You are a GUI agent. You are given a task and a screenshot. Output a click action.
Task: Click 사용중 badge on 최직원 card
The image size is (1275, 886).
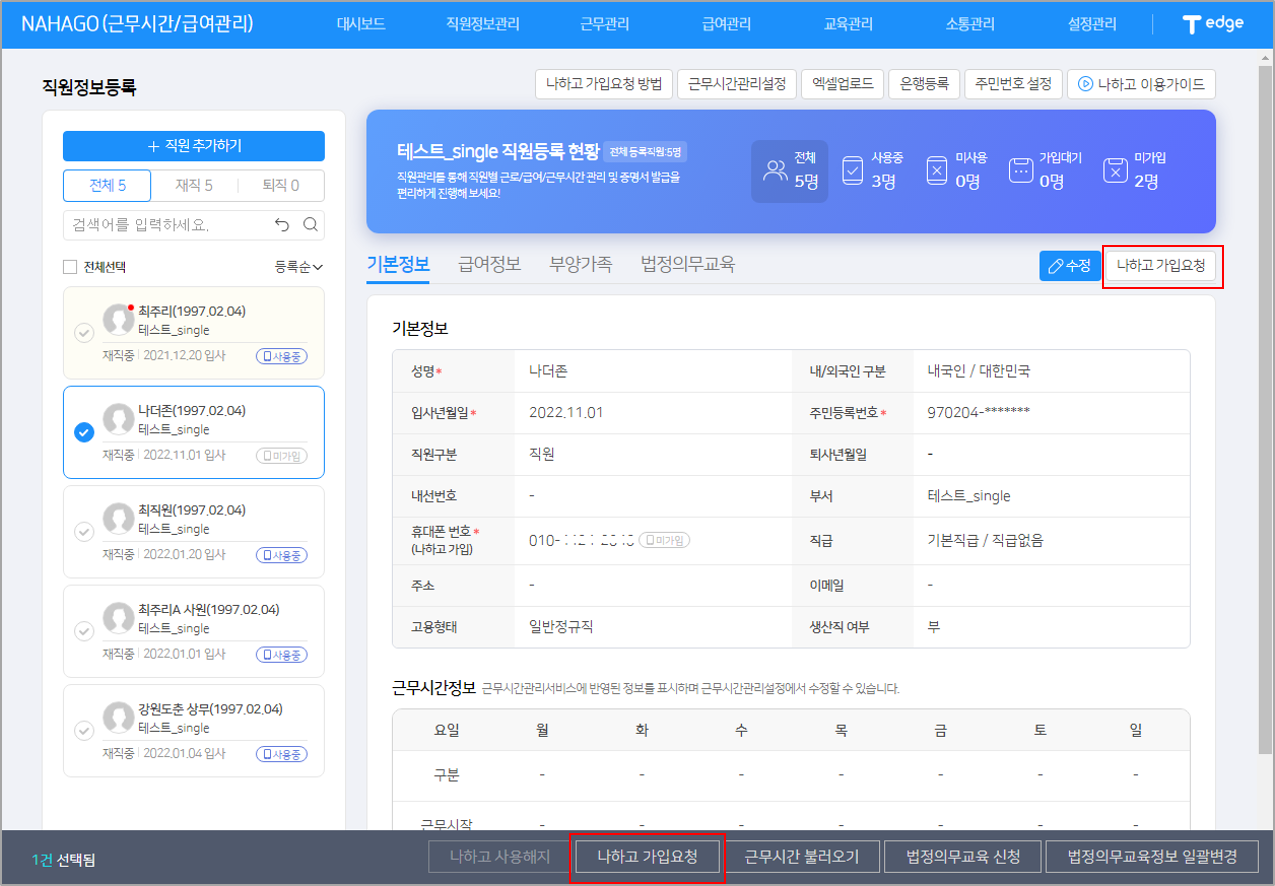coord(282,555)
